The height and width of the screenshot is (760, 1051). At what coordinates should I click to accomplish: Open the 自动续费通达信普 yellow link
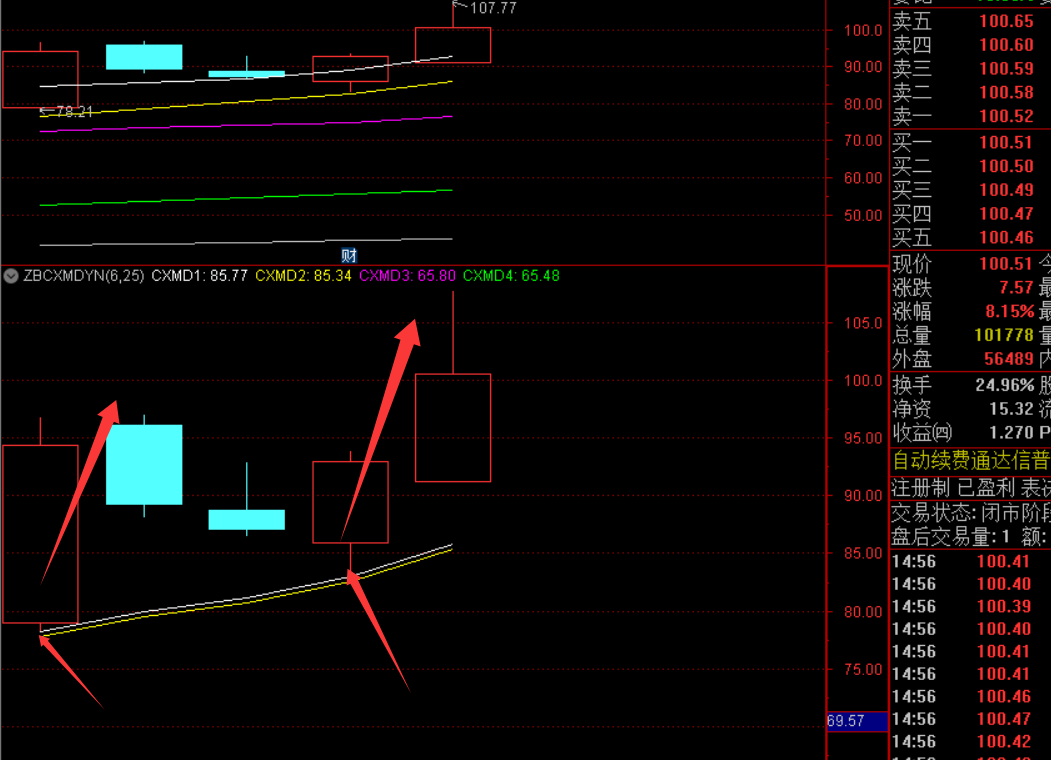click(971, 461)
